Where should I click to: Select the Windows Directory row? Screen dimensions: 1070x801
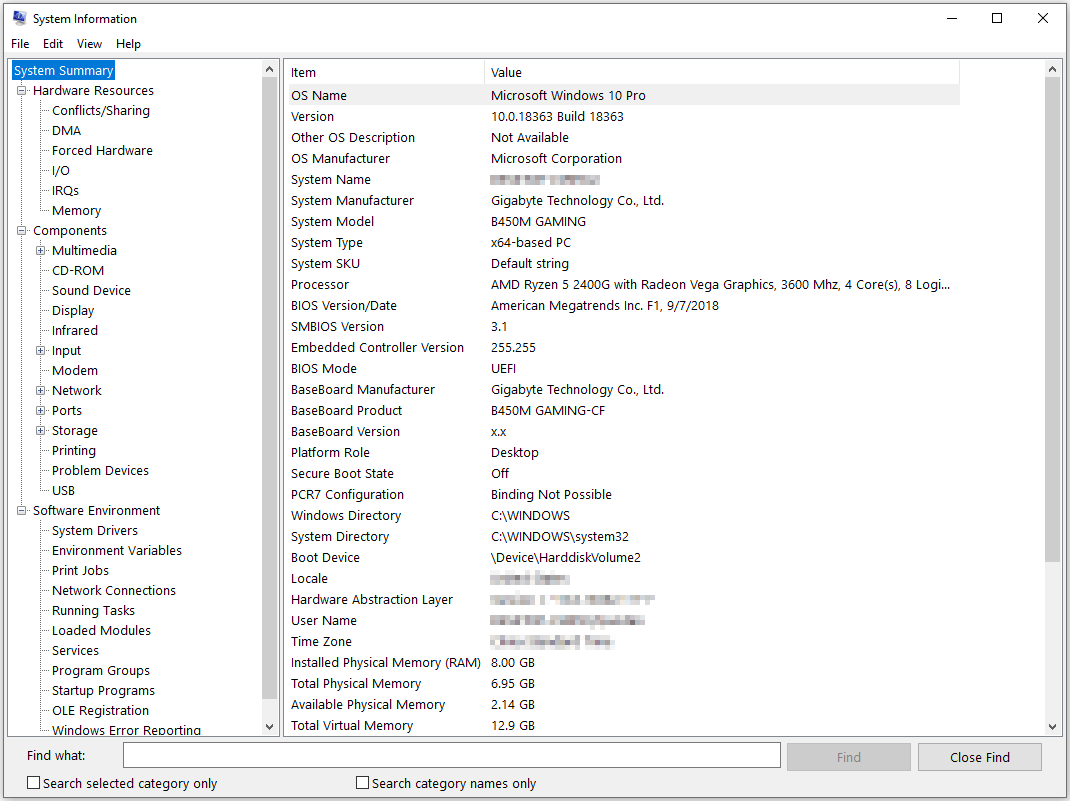pyautogui.click(x=622, y=516)
